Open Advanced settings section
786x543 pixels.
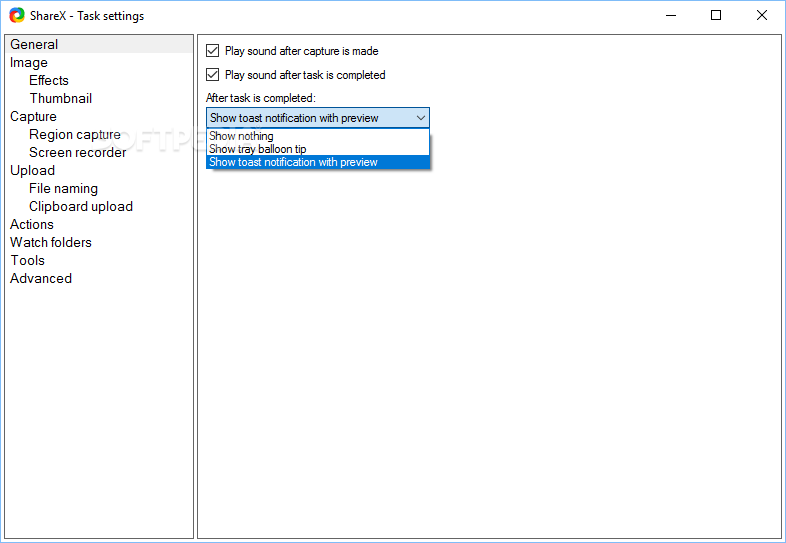tap(41, 278)
